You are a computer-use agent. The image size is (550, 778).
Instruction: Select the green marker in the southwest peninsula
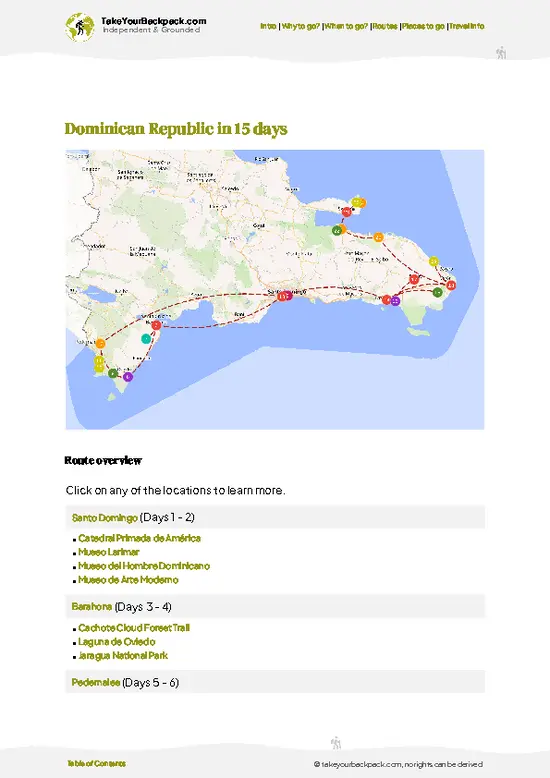pyautogui.click(x=113, y=374)
